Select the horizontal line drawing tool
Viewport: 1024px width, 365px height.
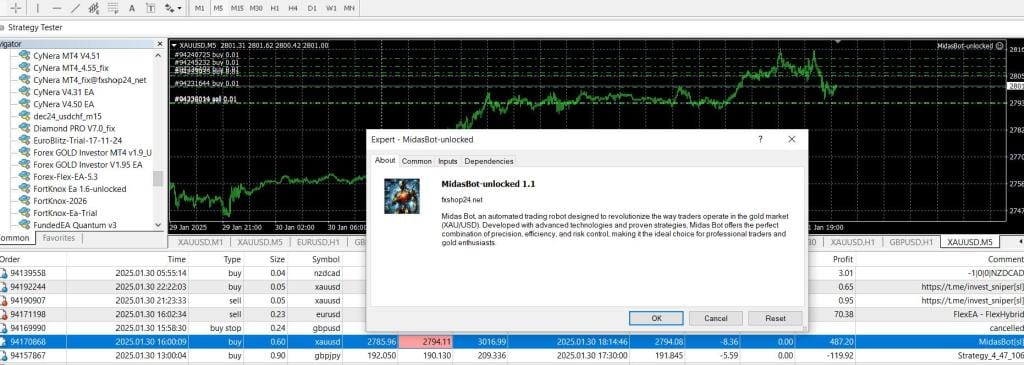click(57, 8)
